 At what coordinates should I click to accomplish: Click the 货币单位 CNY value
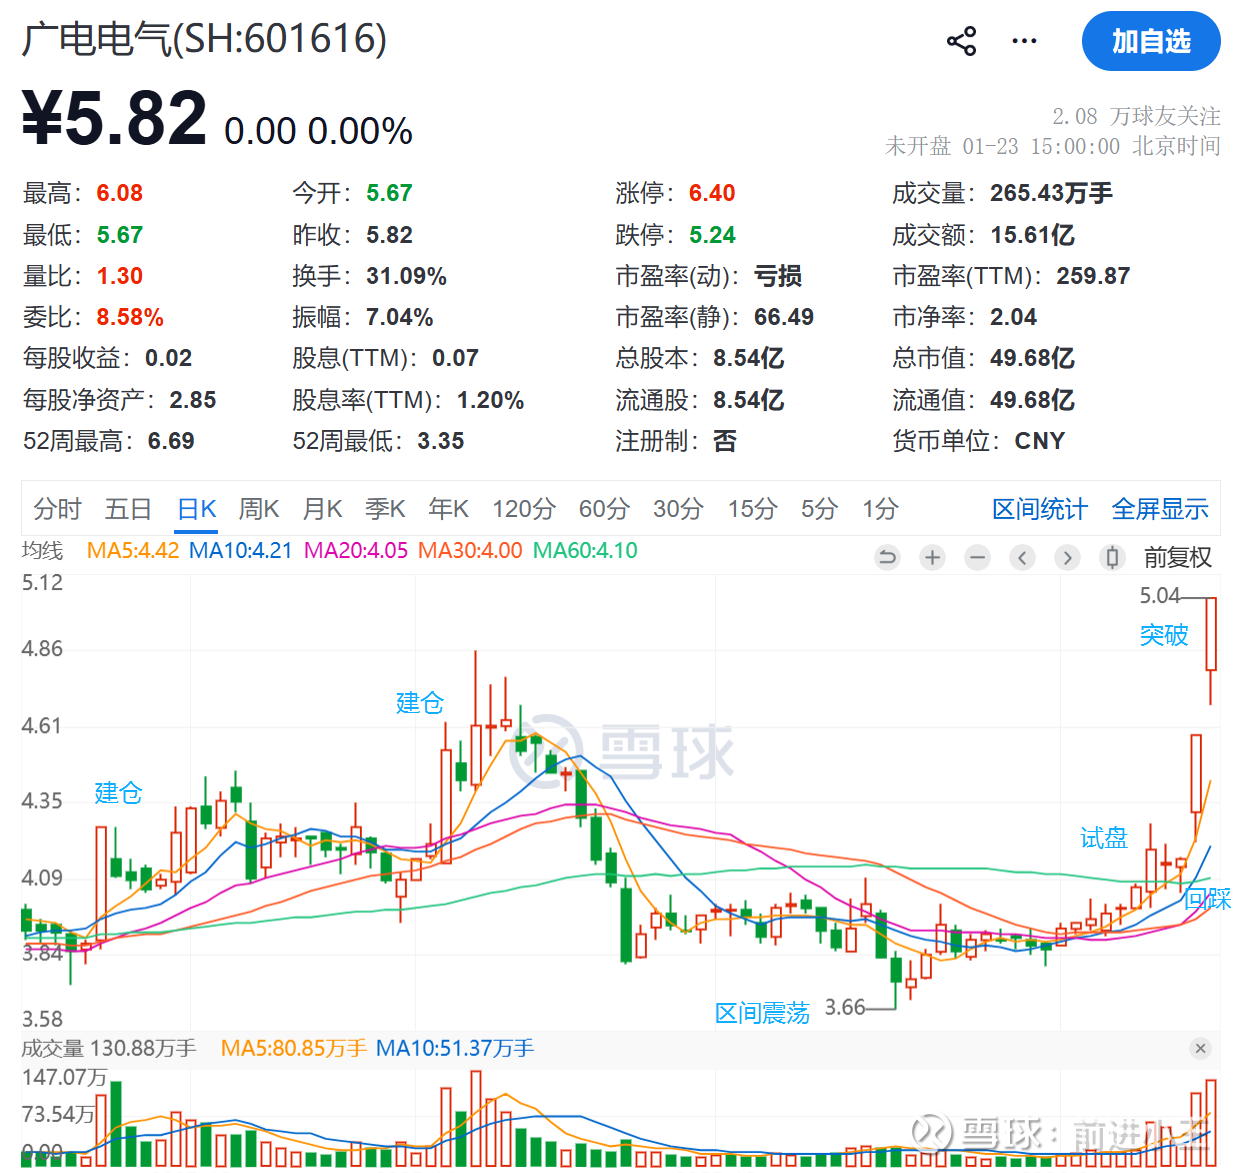[x=1040, y=441]
